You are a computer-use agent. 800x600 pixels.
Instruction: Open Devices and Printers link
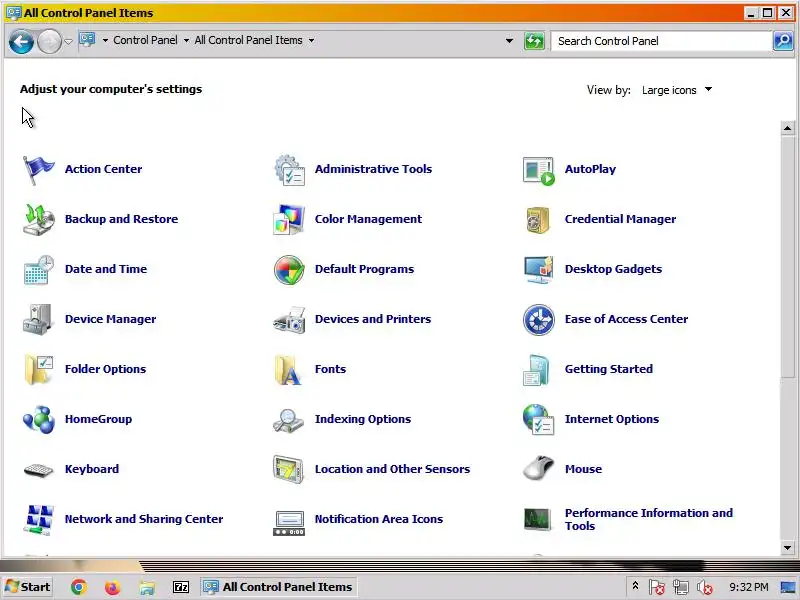click(x=373, y=319)
